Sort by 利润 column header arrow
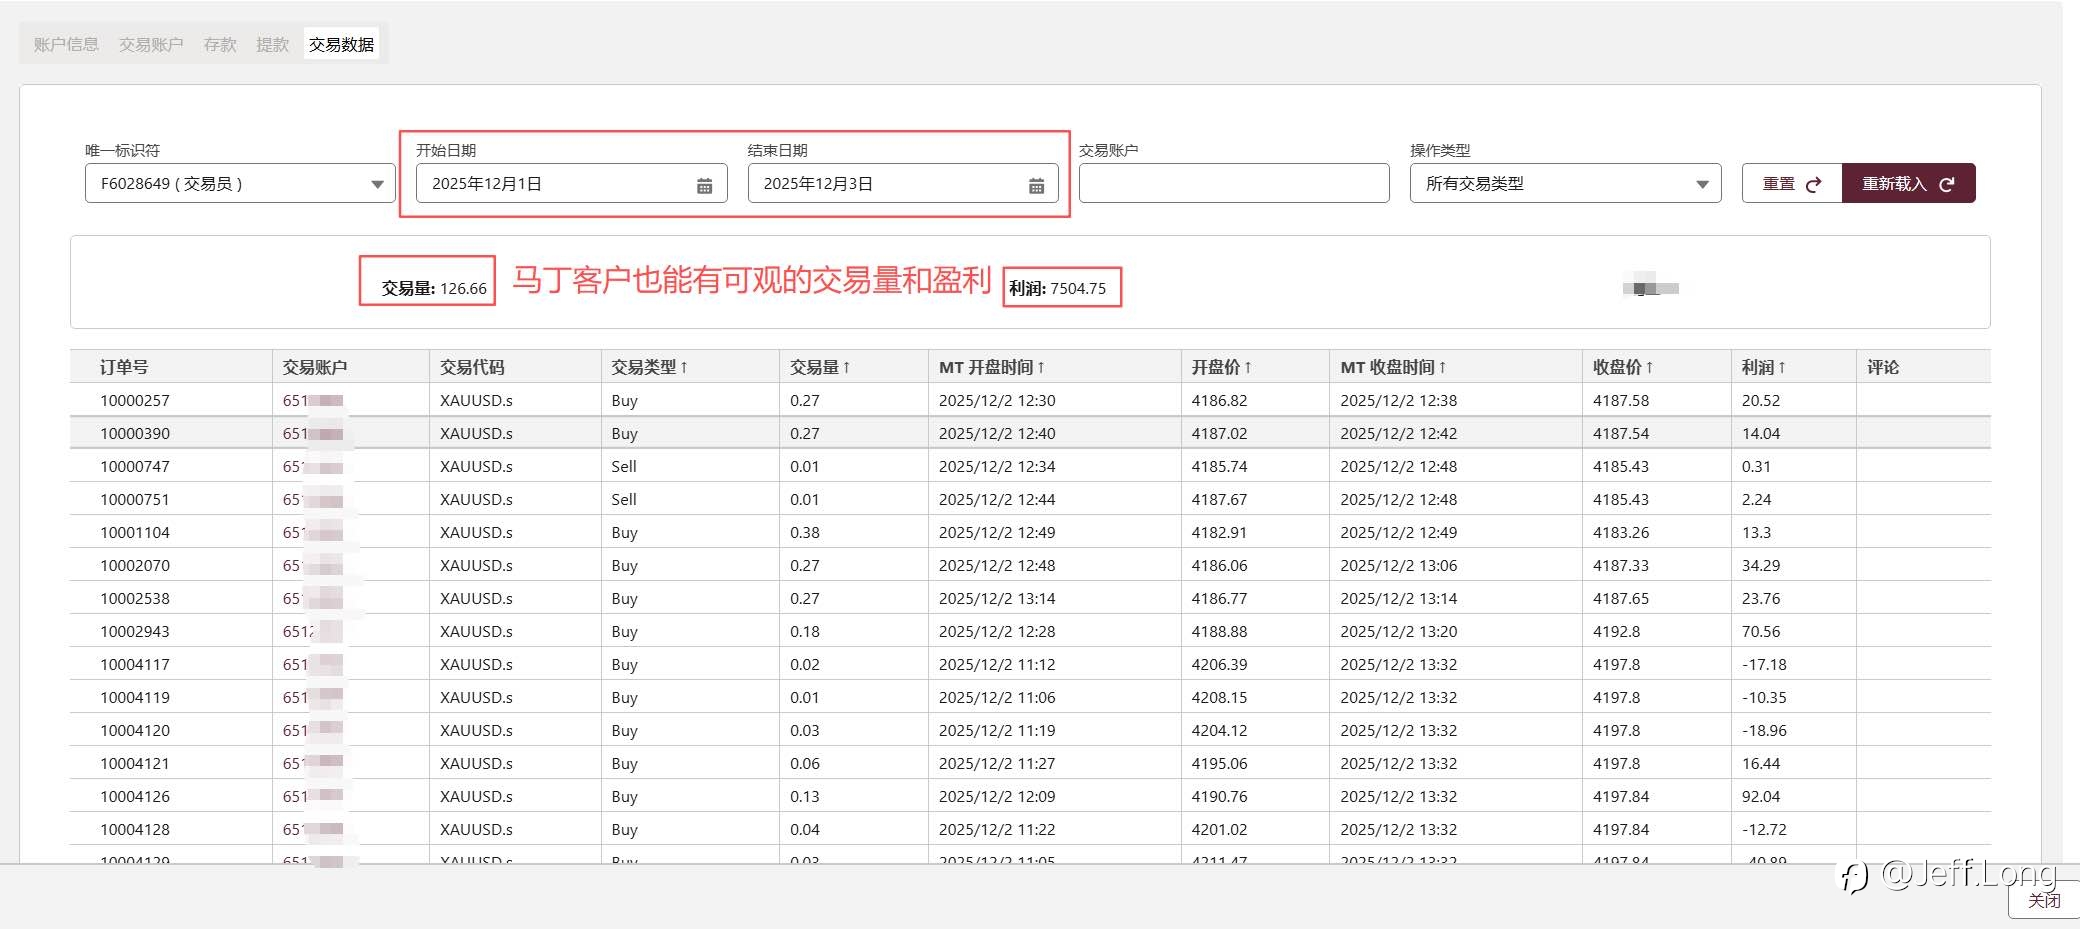The image size is (2080, 929). click(x=1782, y=367)
